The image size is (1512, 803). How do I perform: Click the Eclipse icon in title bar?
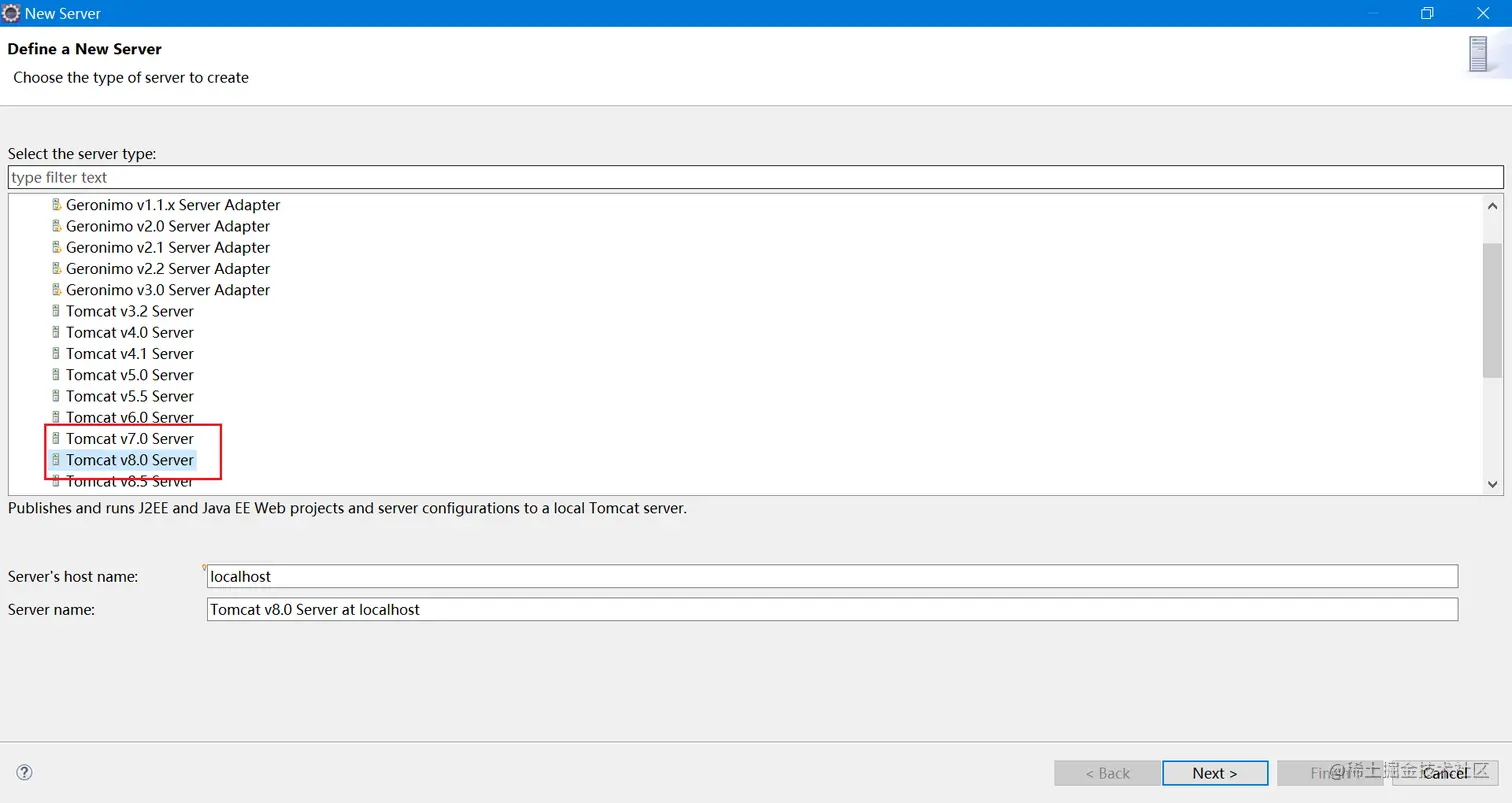12,13
